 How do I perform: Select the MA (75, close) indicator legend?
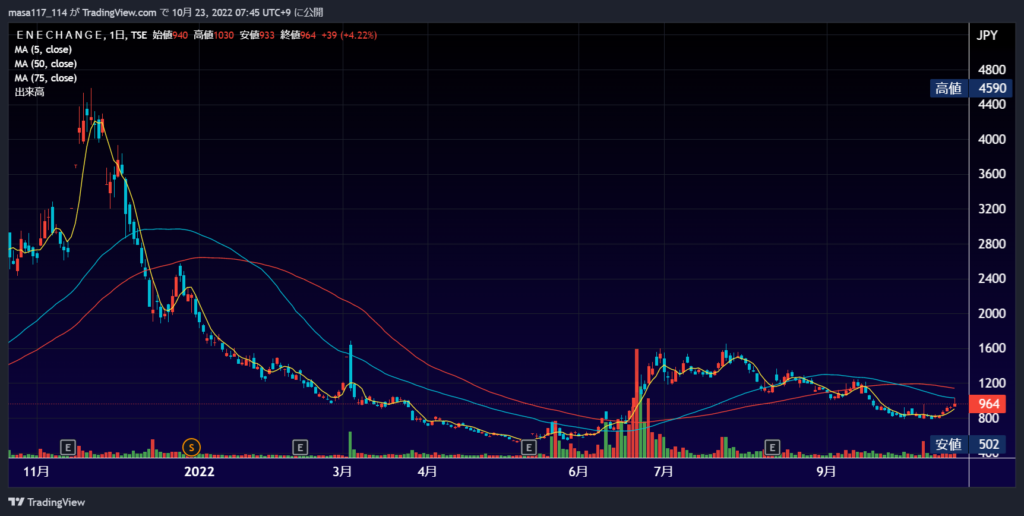46,78
